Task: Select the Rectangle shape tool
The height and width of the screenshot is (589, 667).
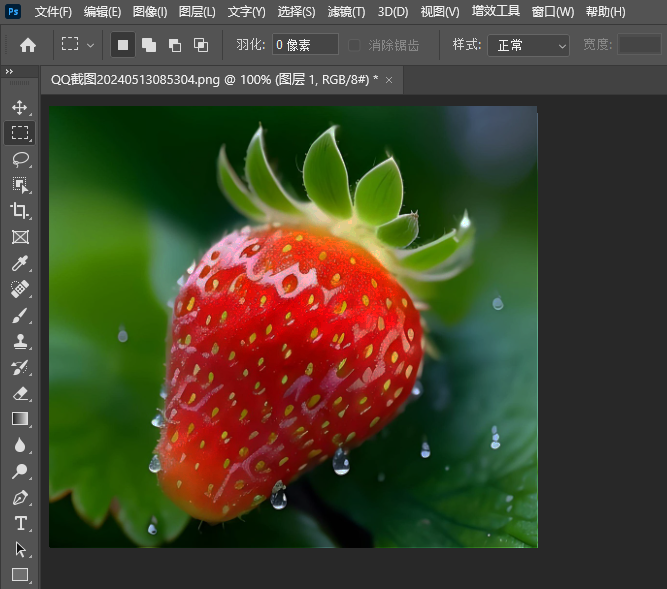Action: 20,575
